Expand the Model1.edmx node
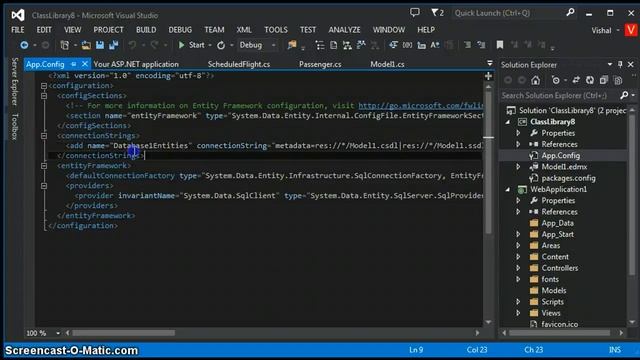 518,167
